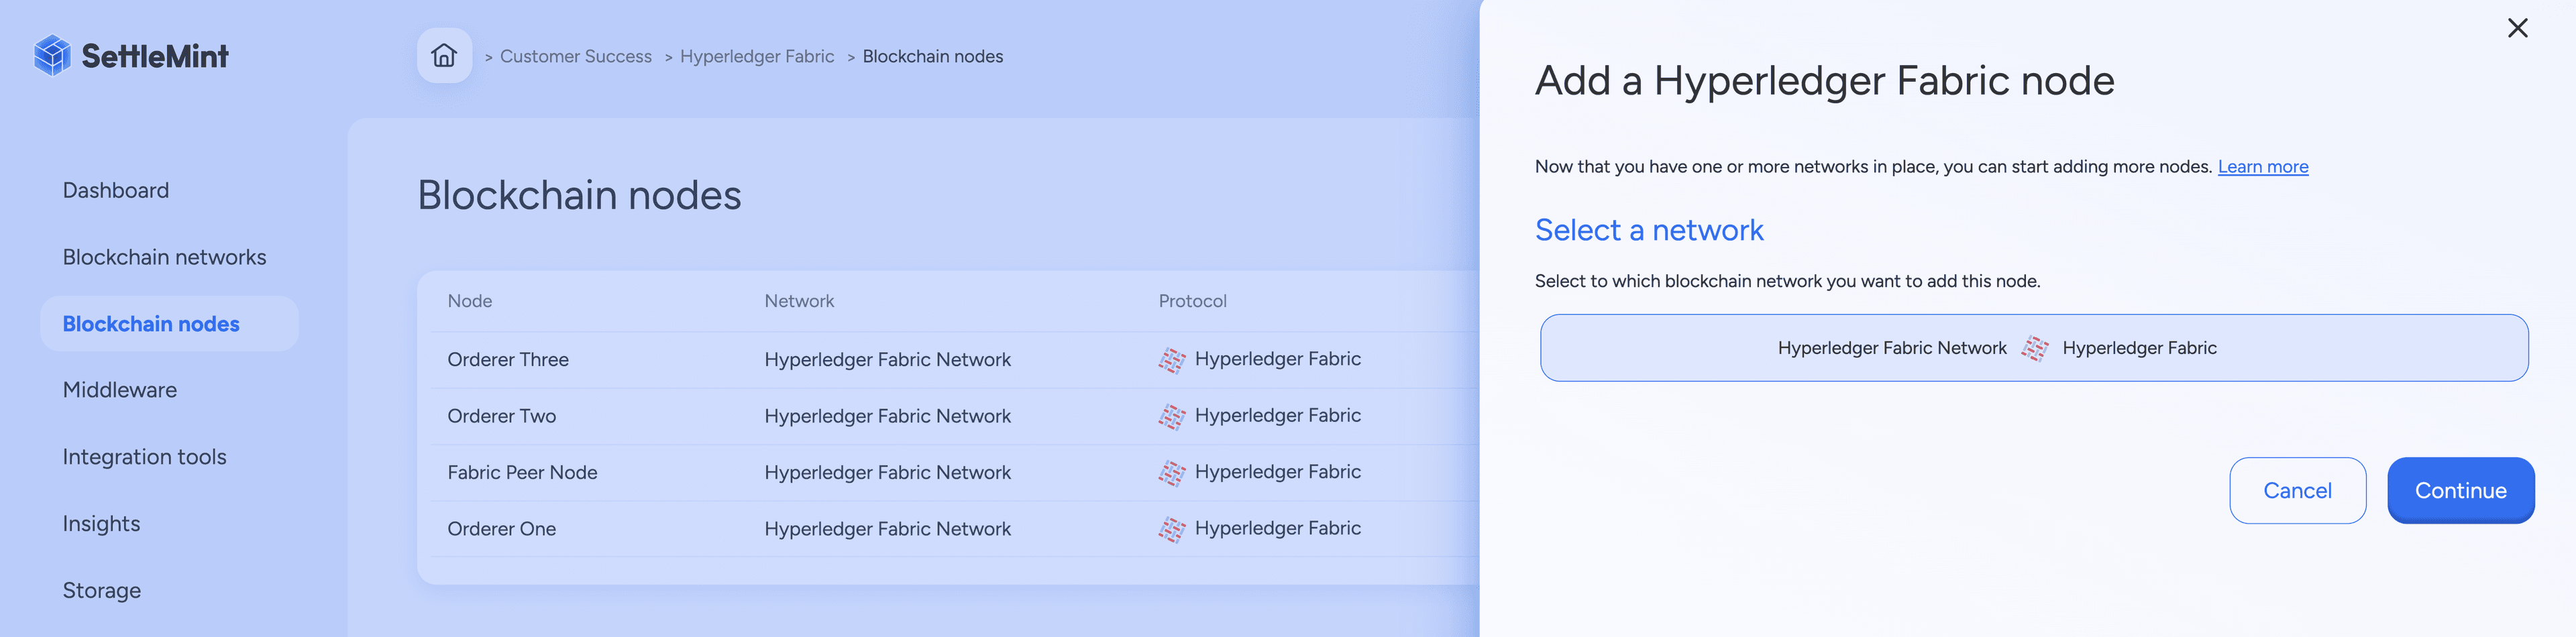Click the Node column header
This screenshot has height=637, width=2576.
pyautogui.click(x=470, y=301)
